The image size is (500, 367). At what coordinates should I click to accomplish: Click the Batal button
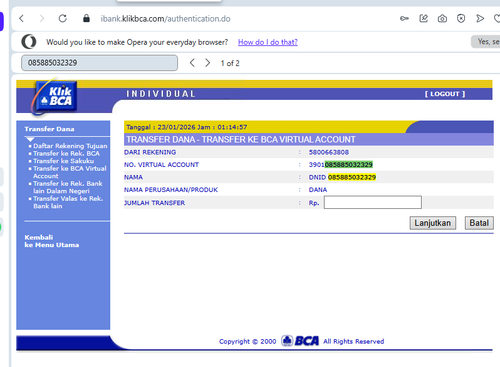point(479,223)
